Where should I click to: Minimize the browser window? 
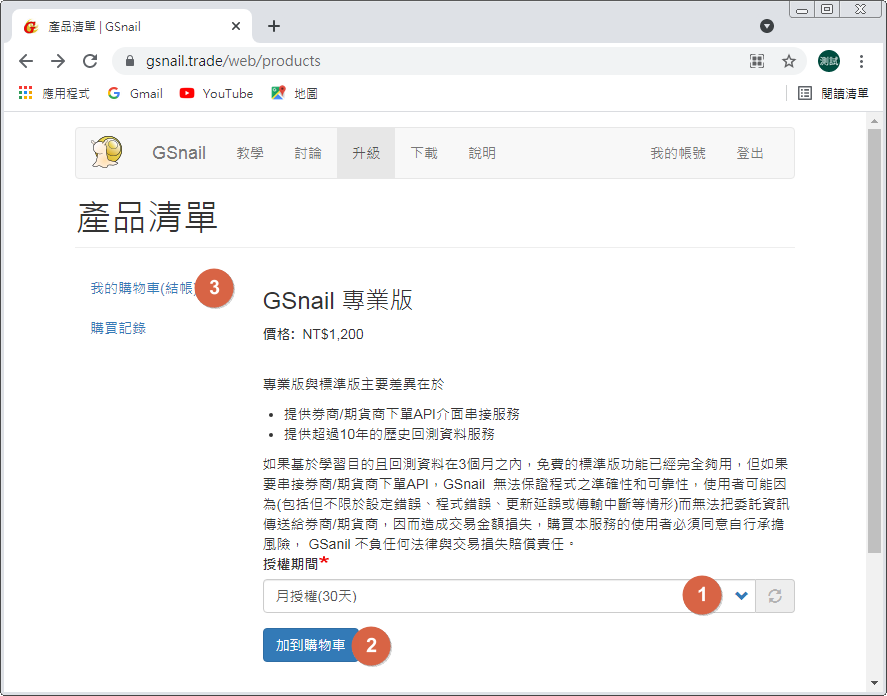click(802, 10)
